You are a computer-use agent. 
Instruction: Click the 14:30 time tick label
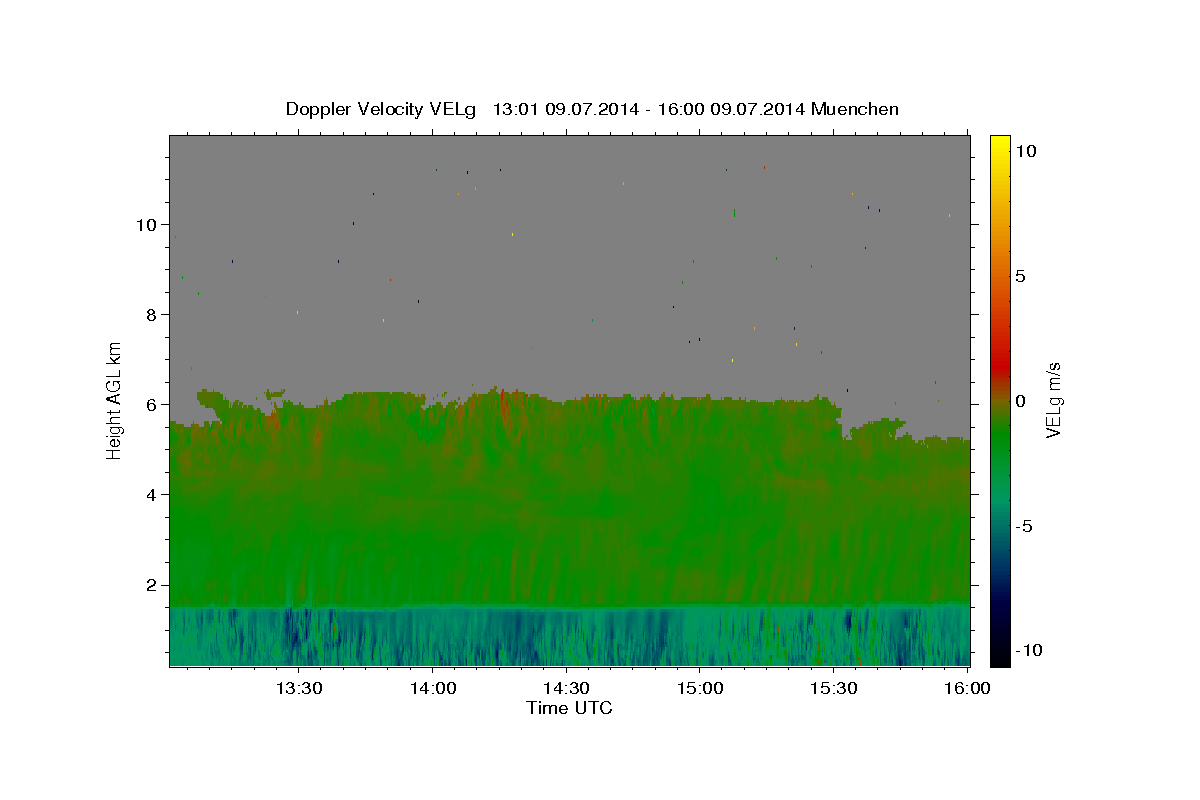[566, 688]
